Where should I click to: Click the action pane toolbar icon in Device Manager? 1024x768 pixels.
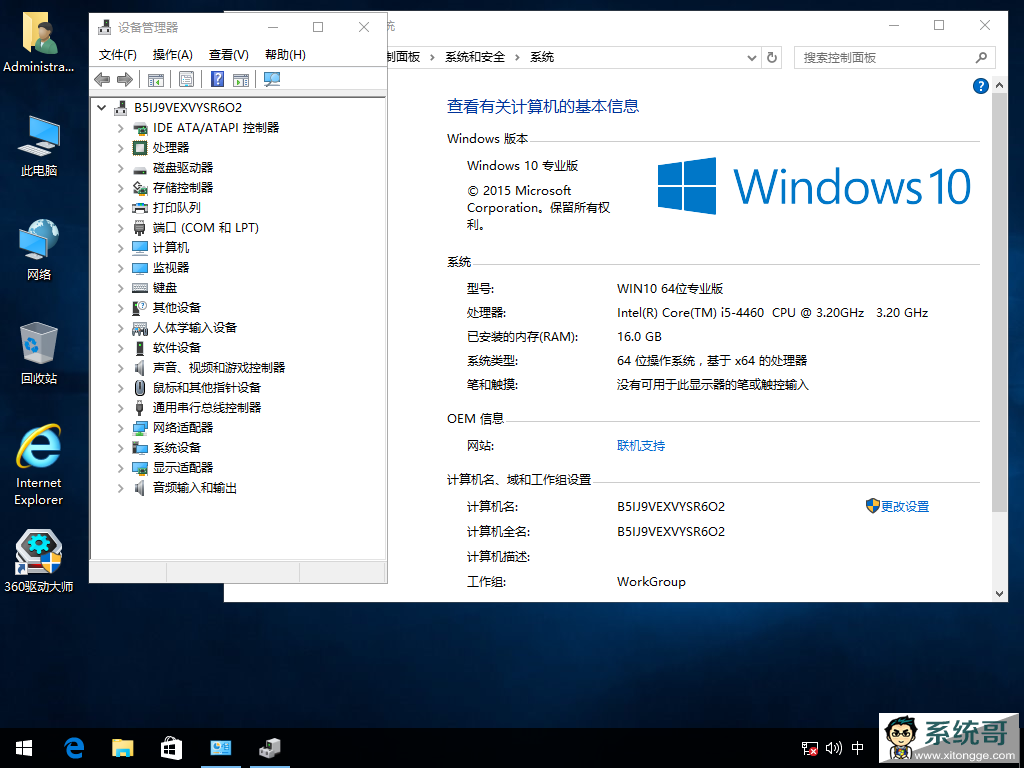pos(241,80)
